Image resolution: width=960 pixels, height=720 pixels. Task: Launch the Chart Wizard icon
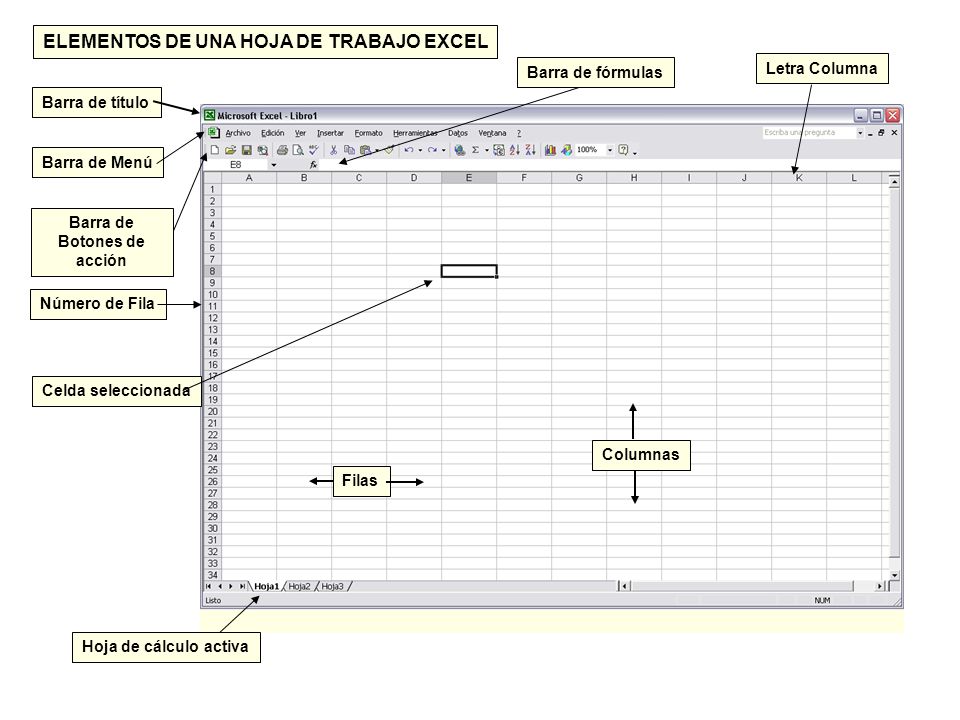click(550, 150)
